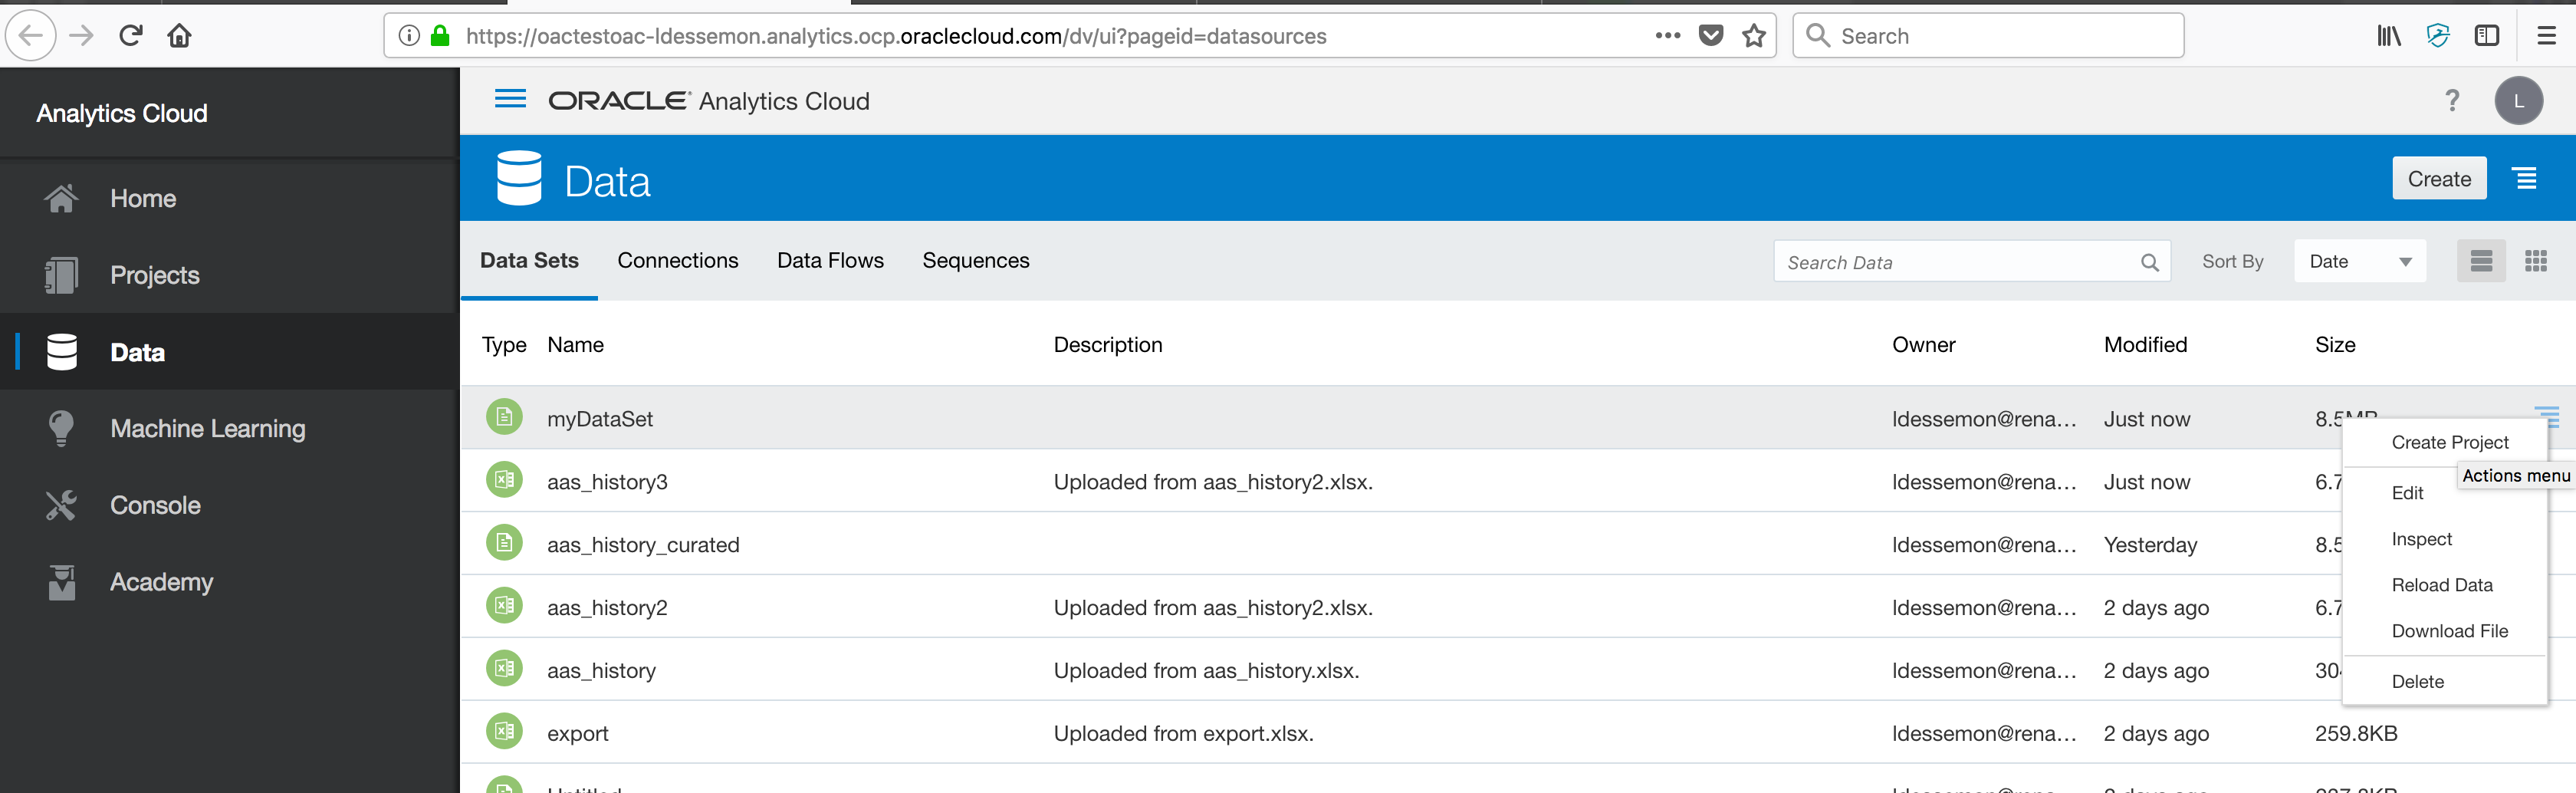2576x793 pixels.
Task: Click the Create button
Action: 2439,179
